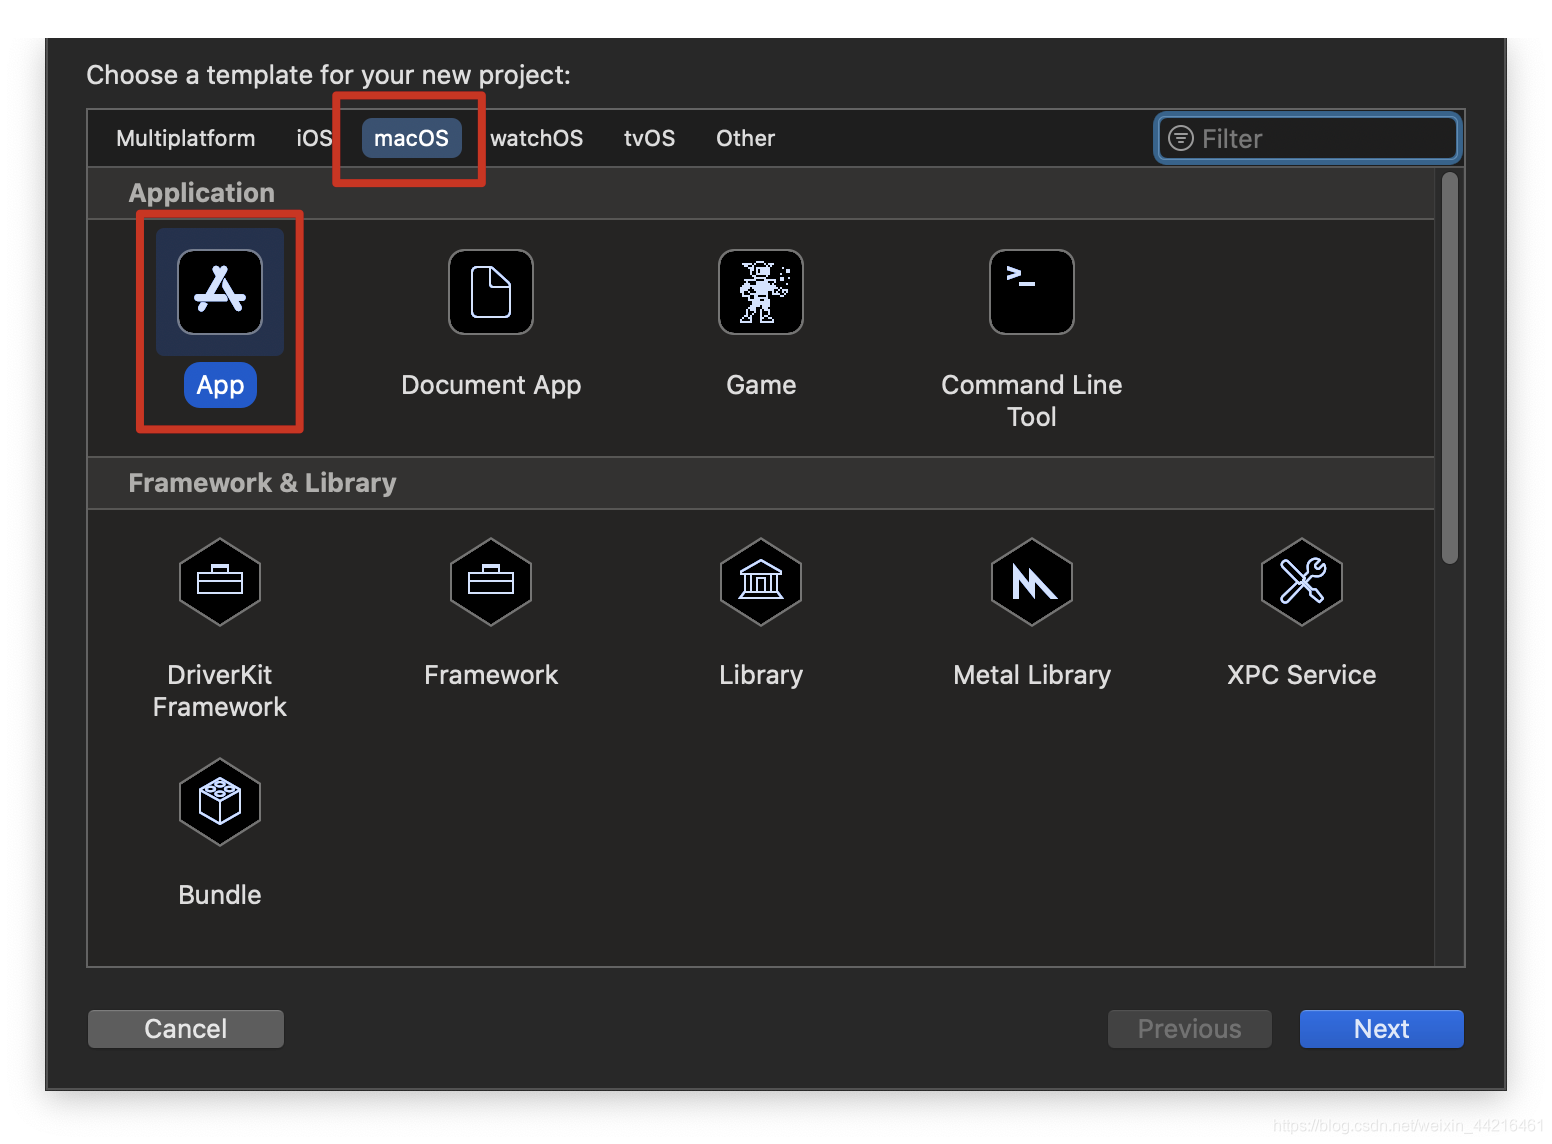Screen dimensions: 1552x1144
Task: Open the Other templates tab
Action: [746, 138]
